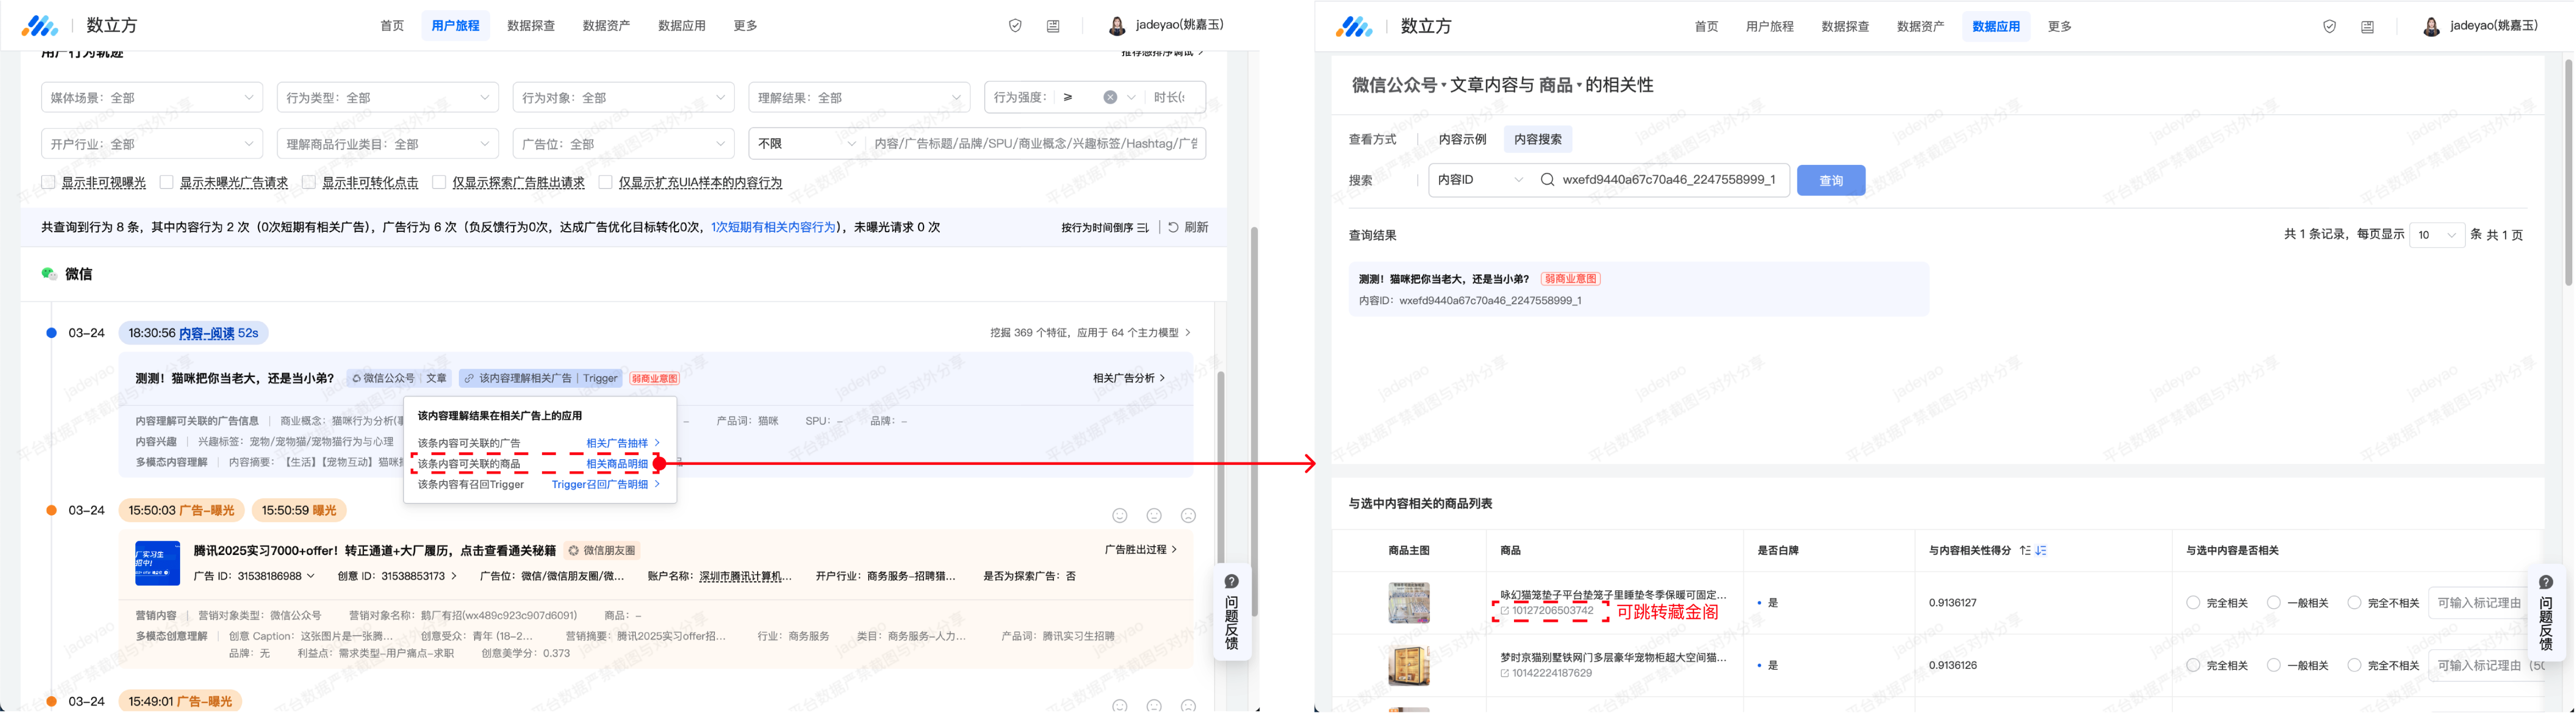
Task: Click descending sort icon for 与内容相关性得分
Action: coord(2041,551)
